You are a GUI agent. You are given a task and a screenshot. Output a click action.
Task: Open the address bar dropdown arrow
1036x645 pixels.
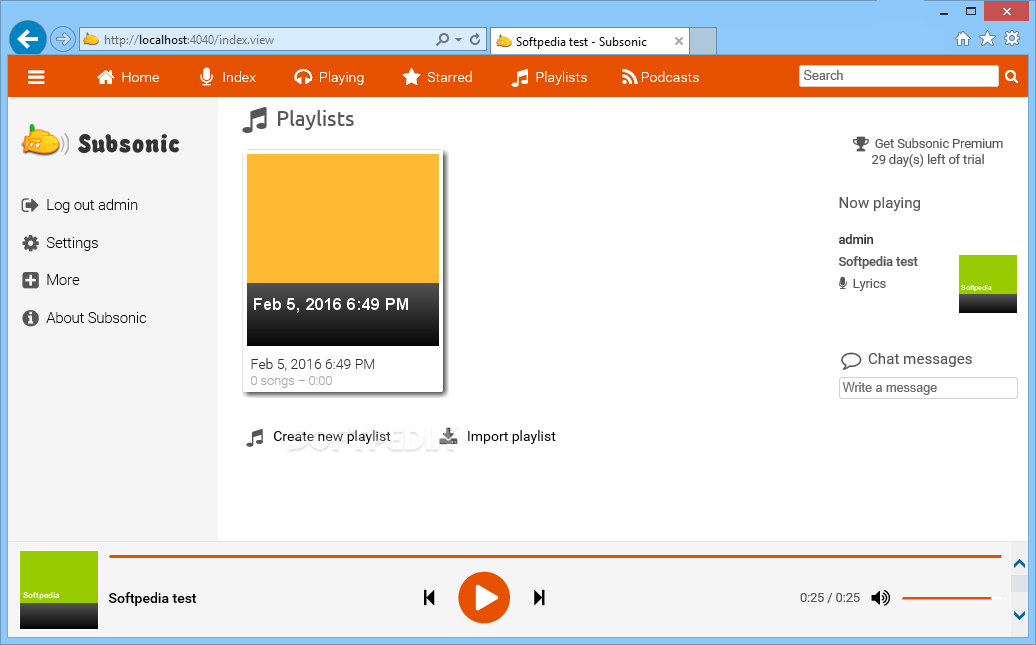[459, 40]
